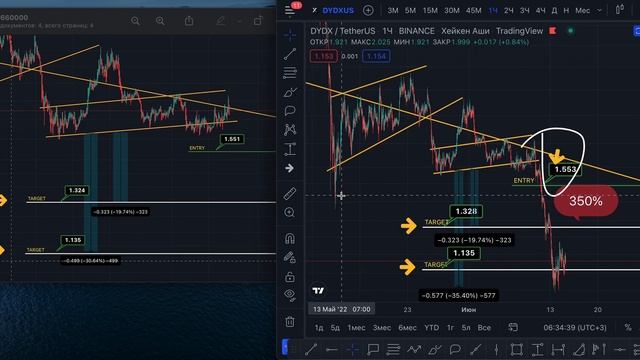
Task: Pick horizontal ray in bottom favorites toolbar
Action: click(331, 350)
